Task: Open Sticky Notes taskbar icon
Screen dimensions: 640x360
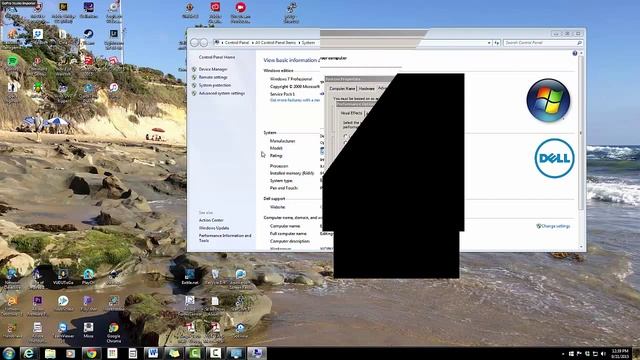Action: click(174, 353)
